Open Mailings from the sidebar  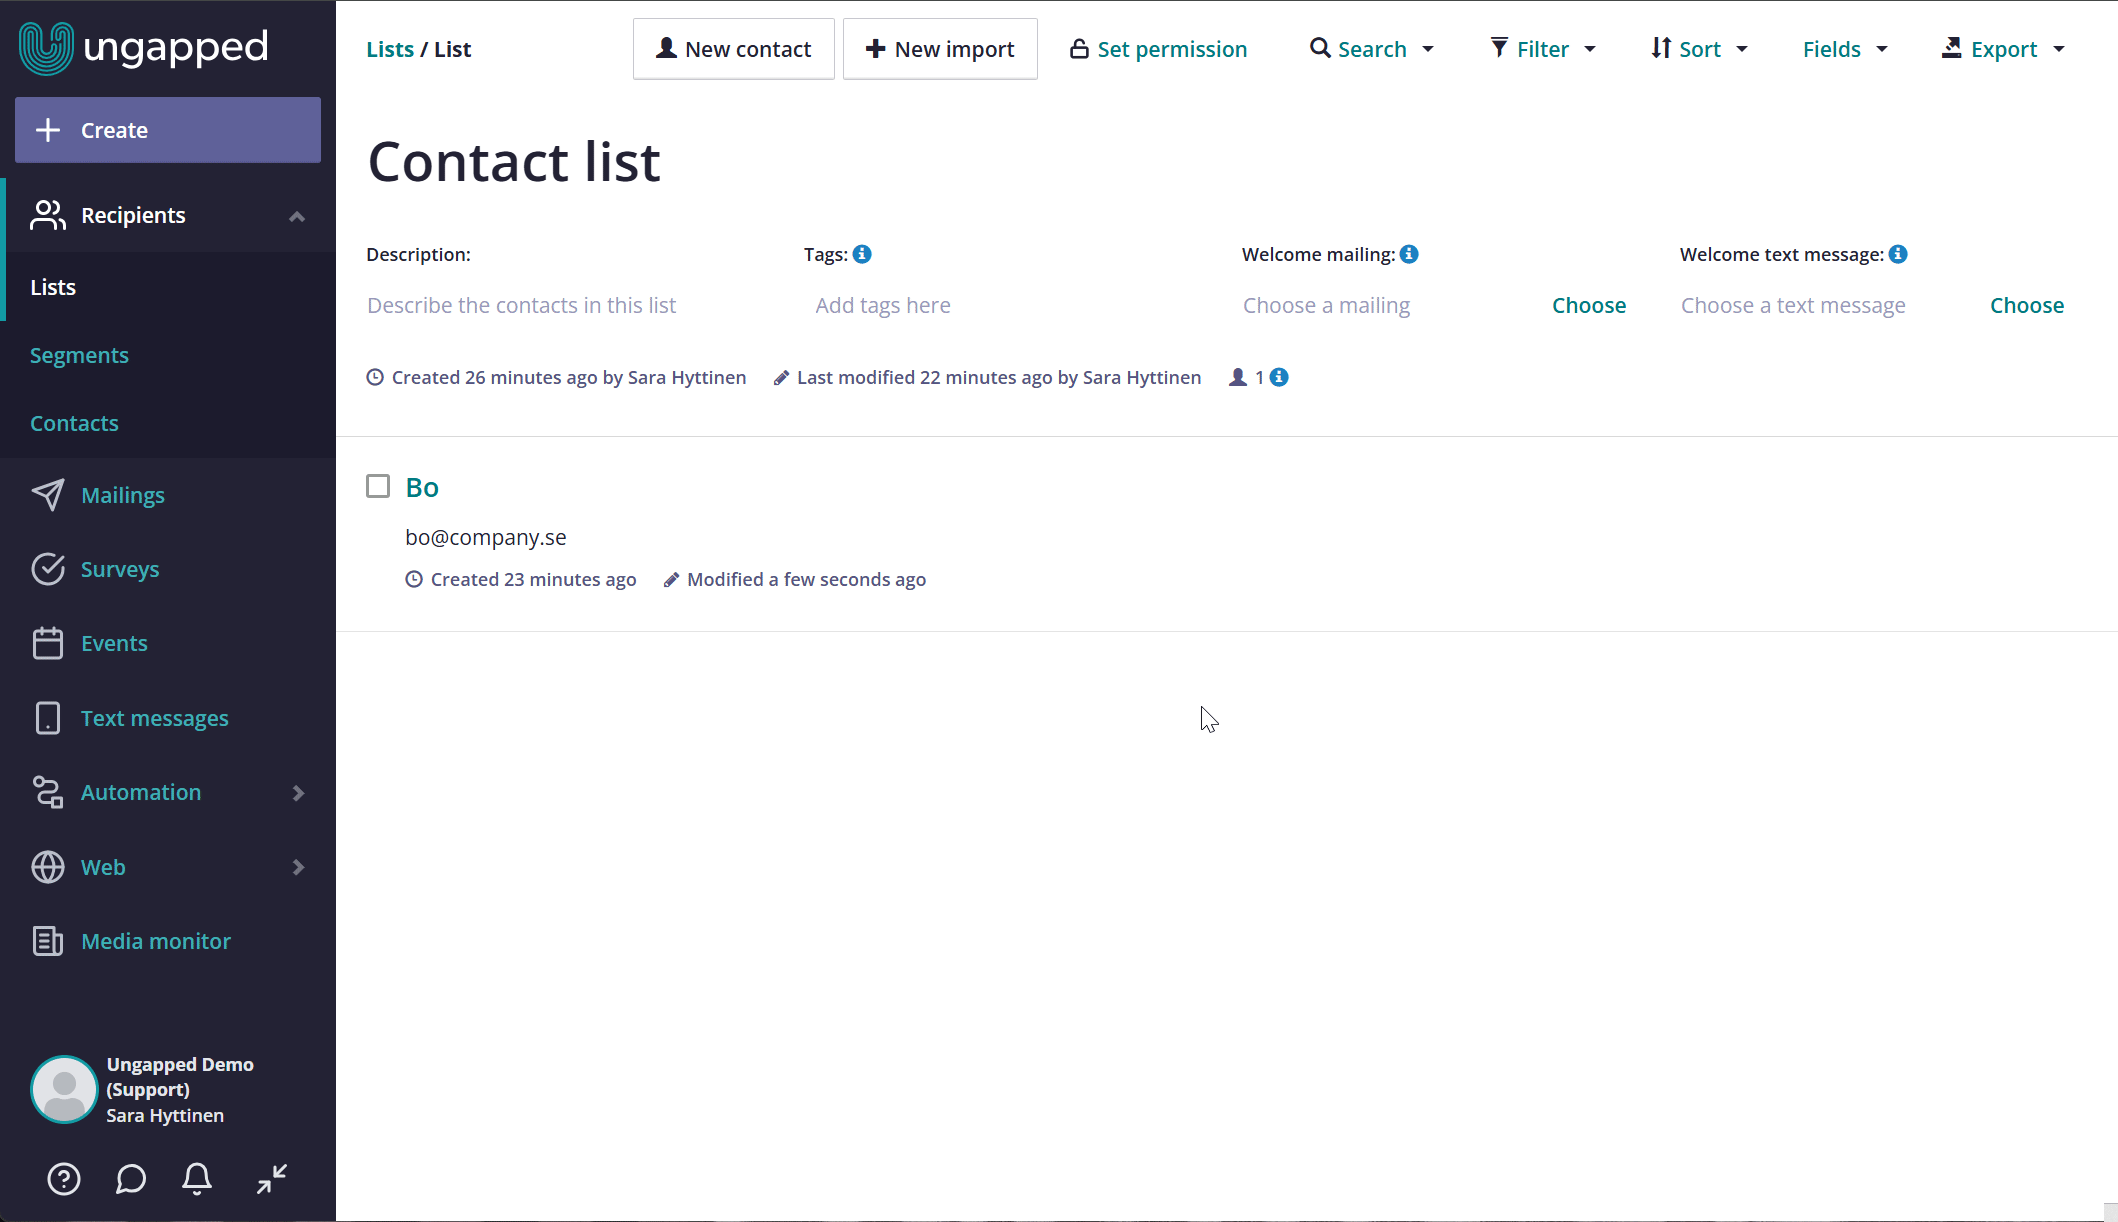123,495
